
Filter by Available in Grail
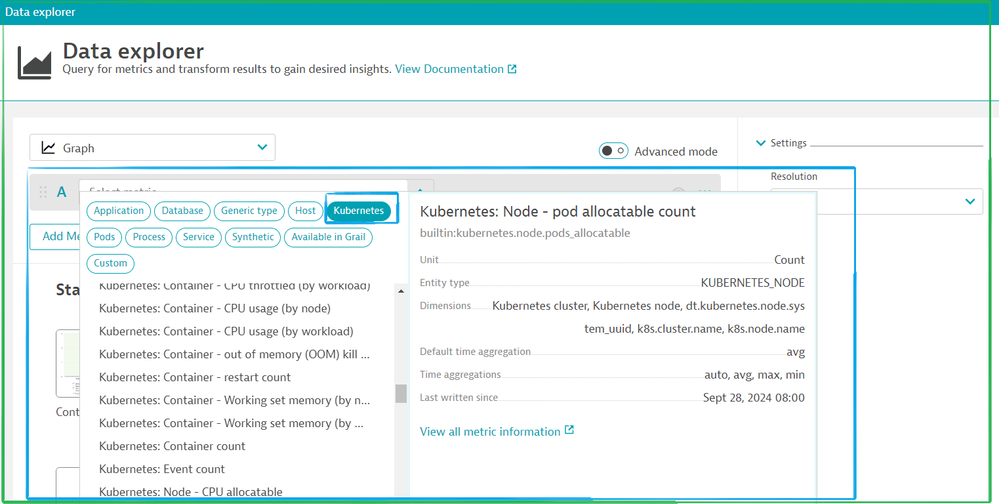click(x=328, y=237)
